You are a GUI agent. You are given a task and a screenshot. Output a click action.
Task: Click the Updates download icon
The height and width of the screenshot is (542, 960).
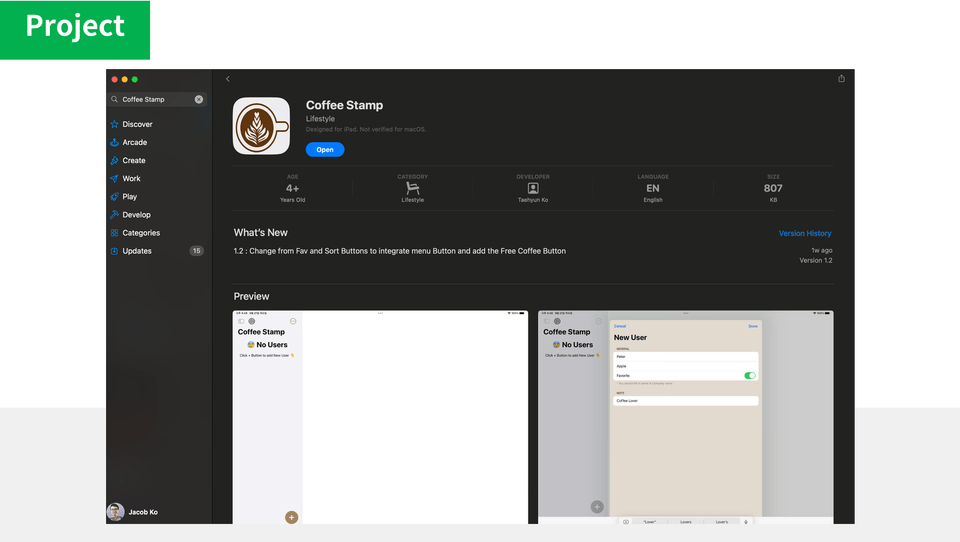pyautogui.click(x=114, y=251)
